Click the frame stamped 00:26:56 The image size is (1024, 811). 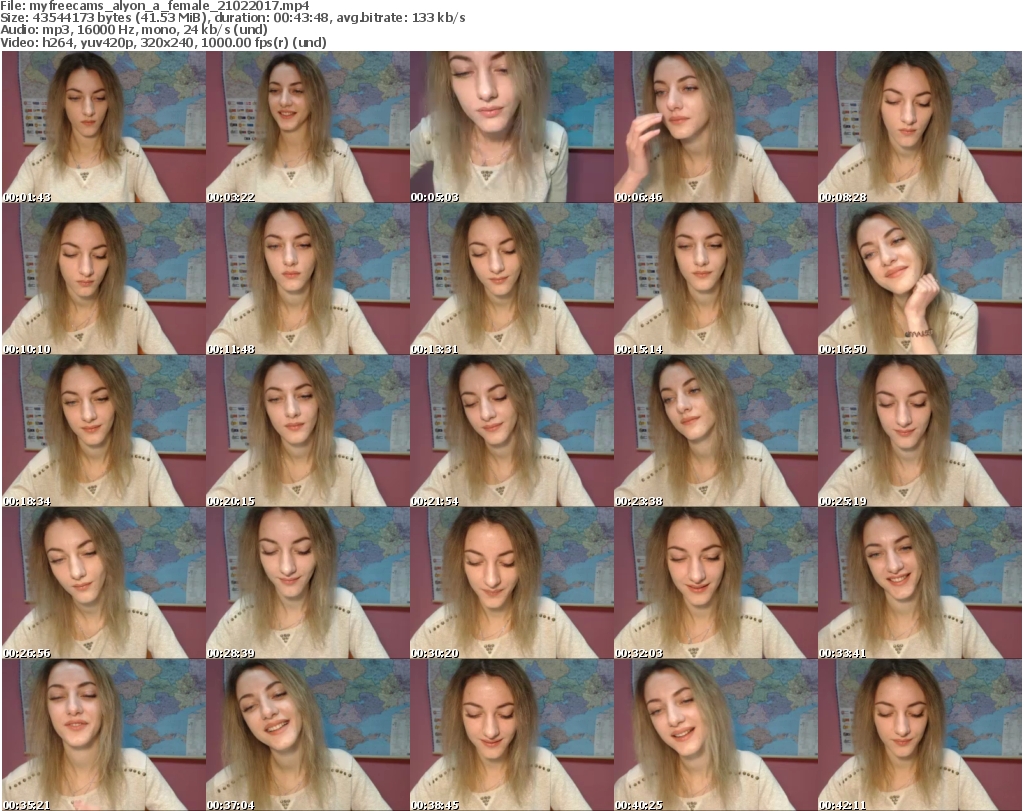pyautogui.click(x=104, y=583)
